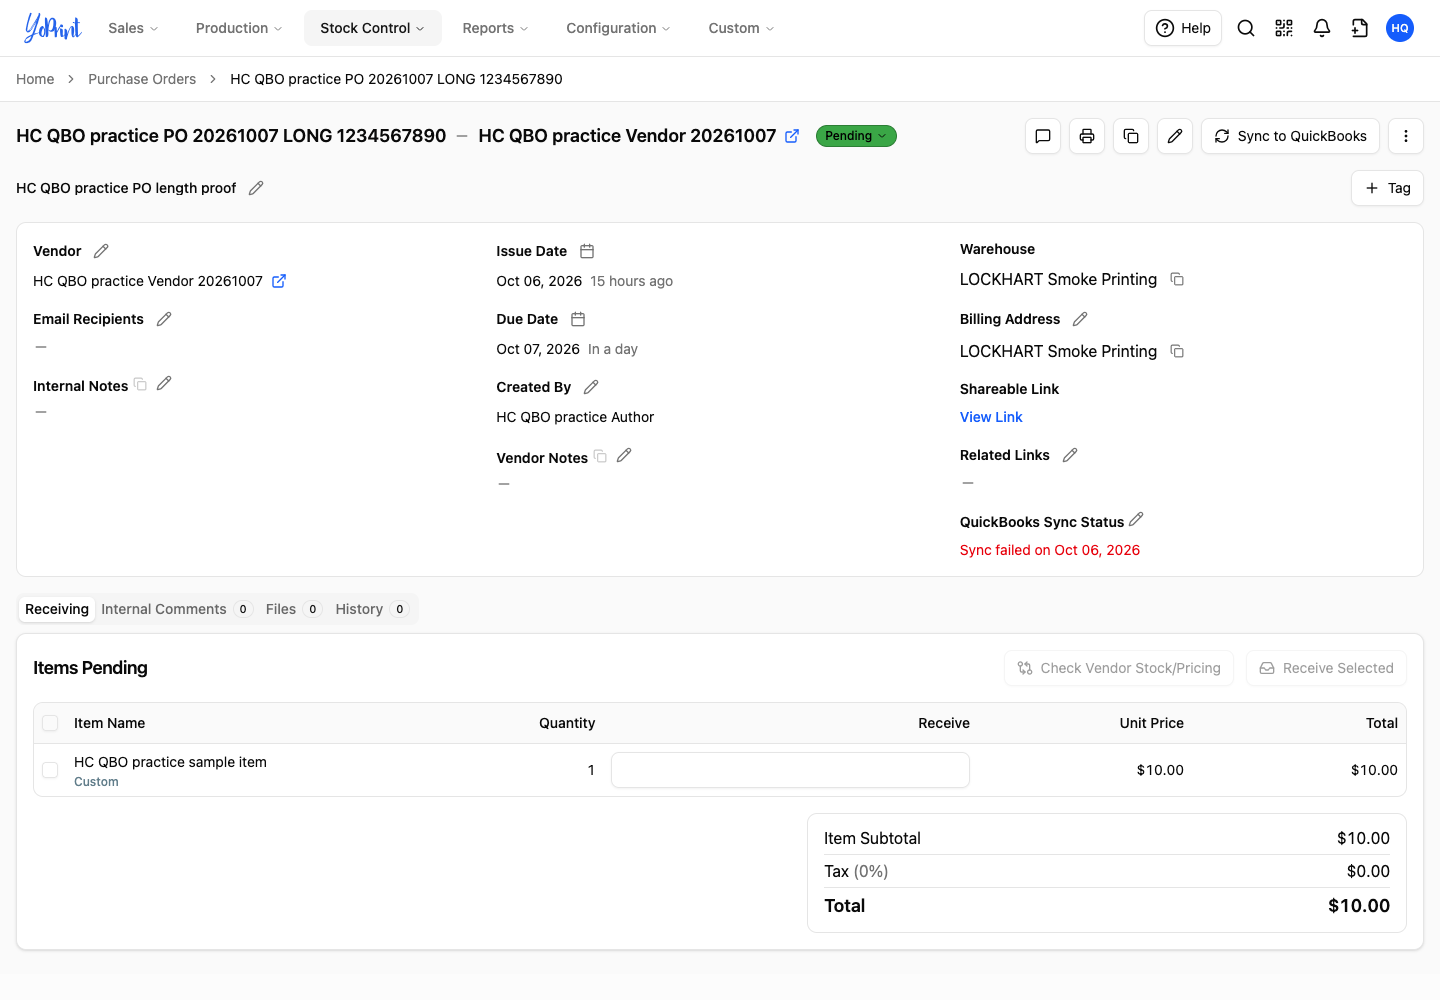Click the Sync to QuickBooks button
The image size is (1440, 1000).
click(1290, 136)
